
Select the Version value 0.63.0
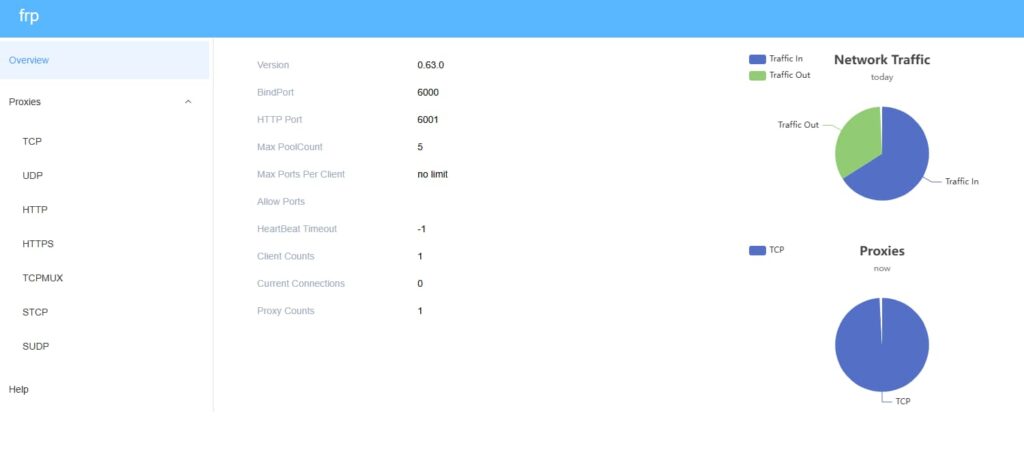coord(430,65)
